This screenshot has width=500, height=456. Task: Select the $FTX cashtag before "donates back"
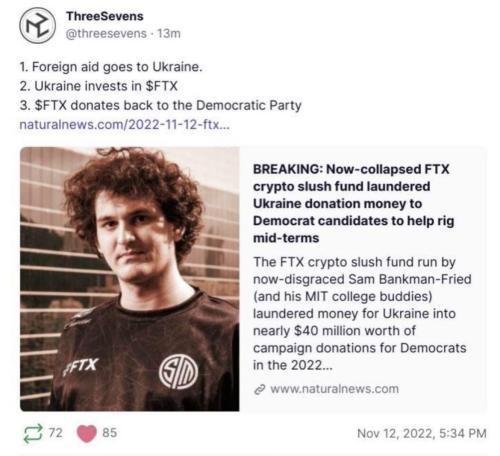[x=51, y=105]
